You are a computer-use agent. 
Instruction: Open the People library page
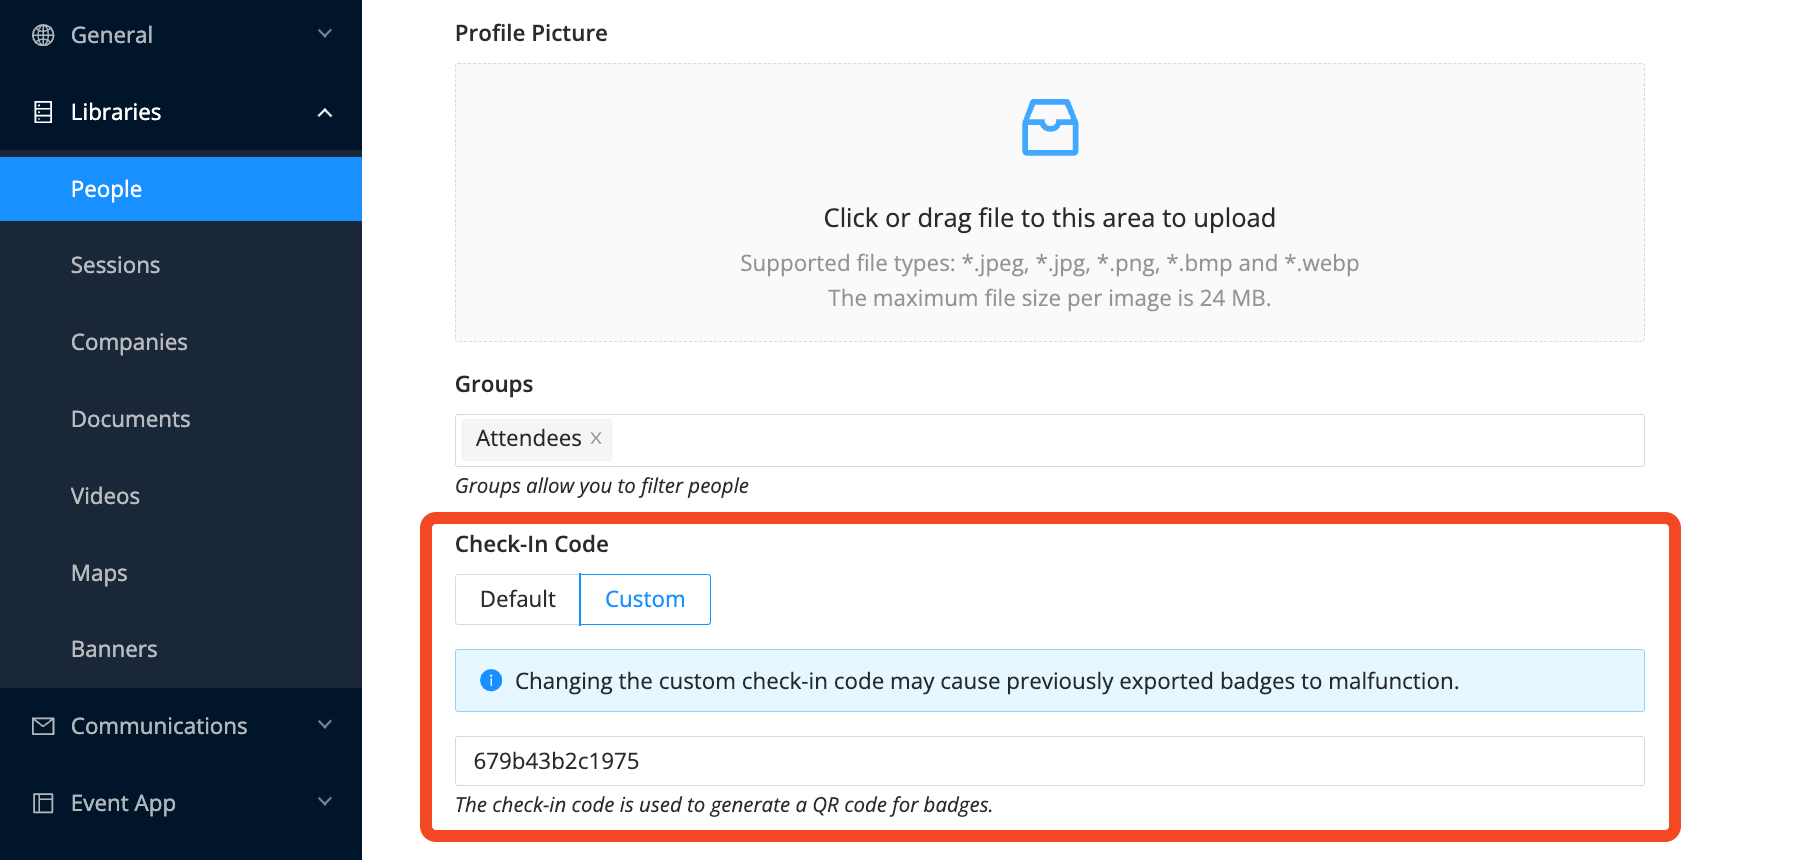(106, 189)
